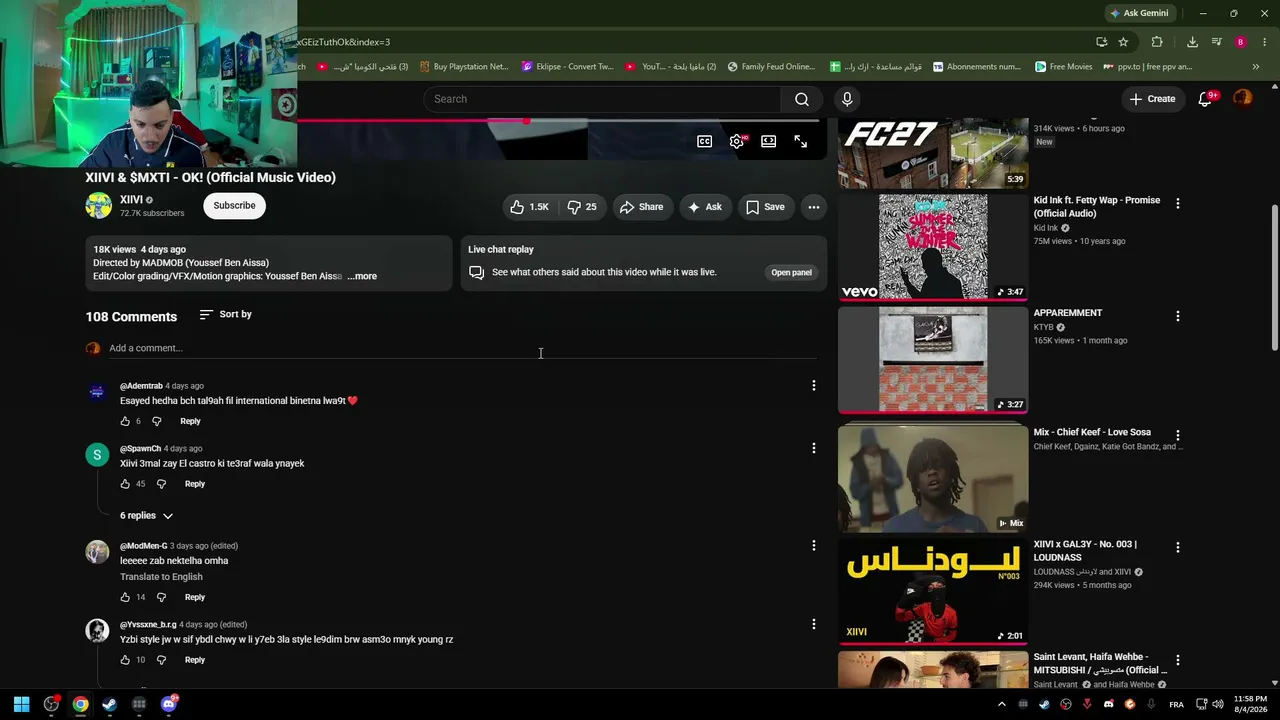The height and width of the screenshot is (720, 1280).
Task: Open menu for APPAREMMENT video
Action: point(1178,316)
